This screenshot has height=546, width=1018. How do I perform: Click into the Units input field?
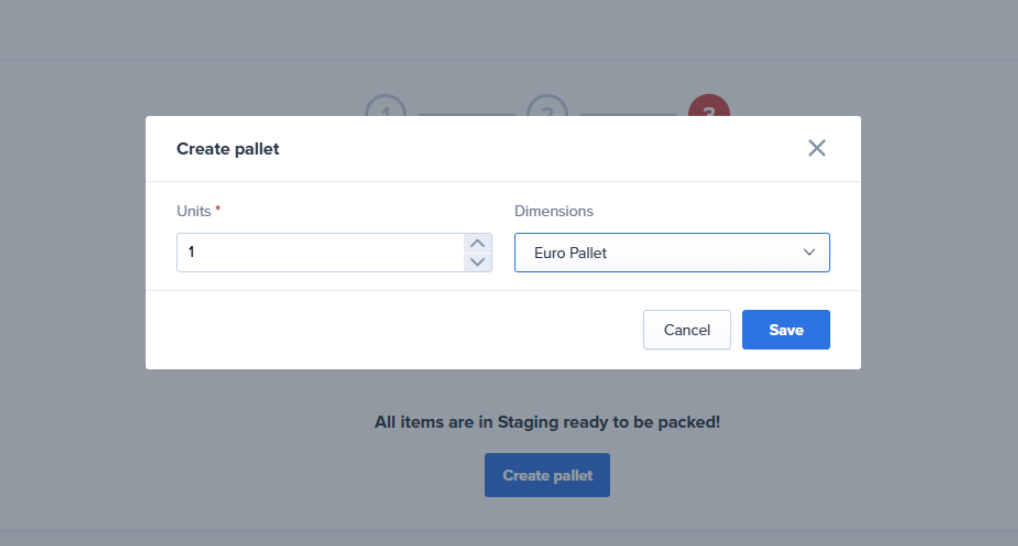click(x=320, y=253)
